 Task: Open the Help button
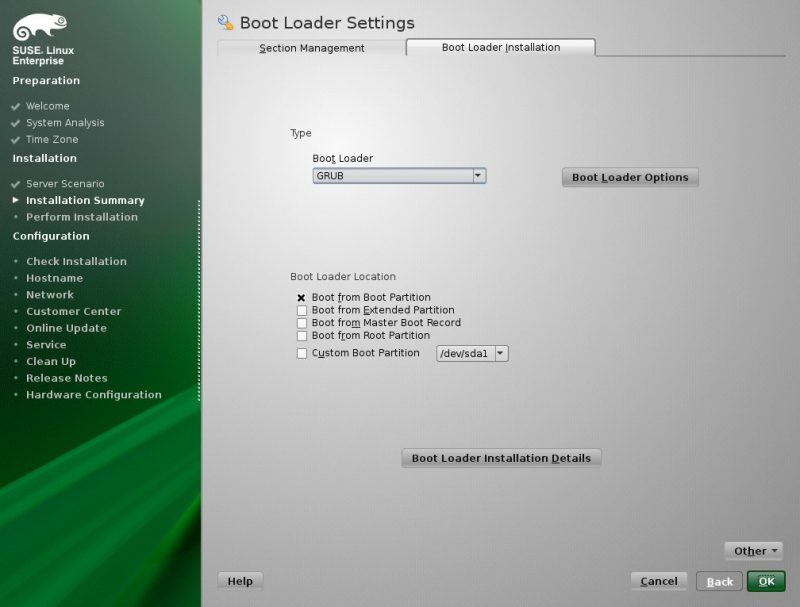click(x=240, y=580)
